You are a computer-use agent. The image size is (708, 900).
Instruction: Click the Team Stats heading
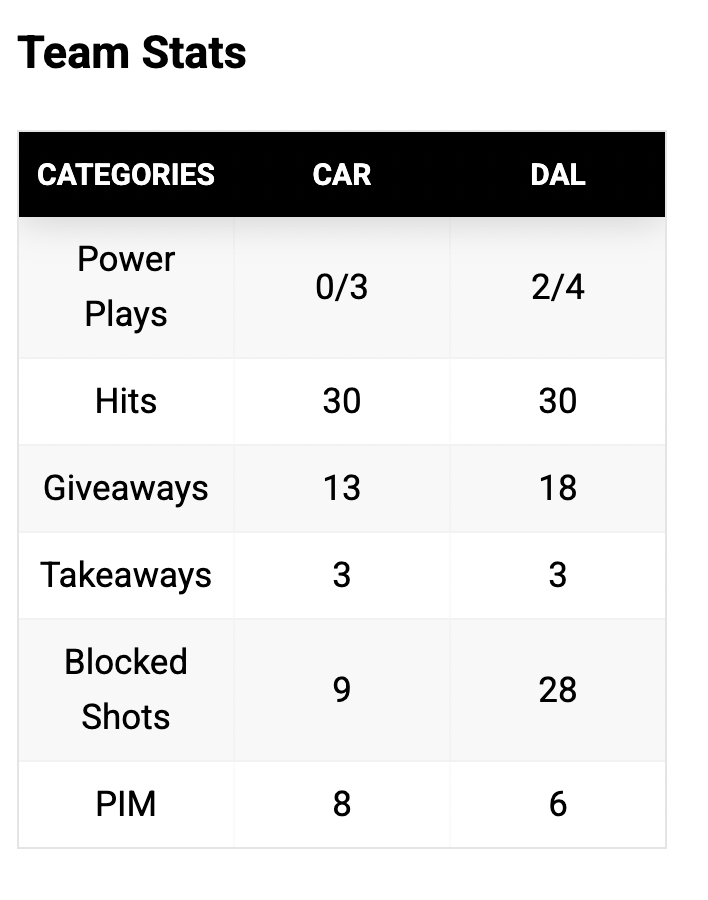(132, 52)
